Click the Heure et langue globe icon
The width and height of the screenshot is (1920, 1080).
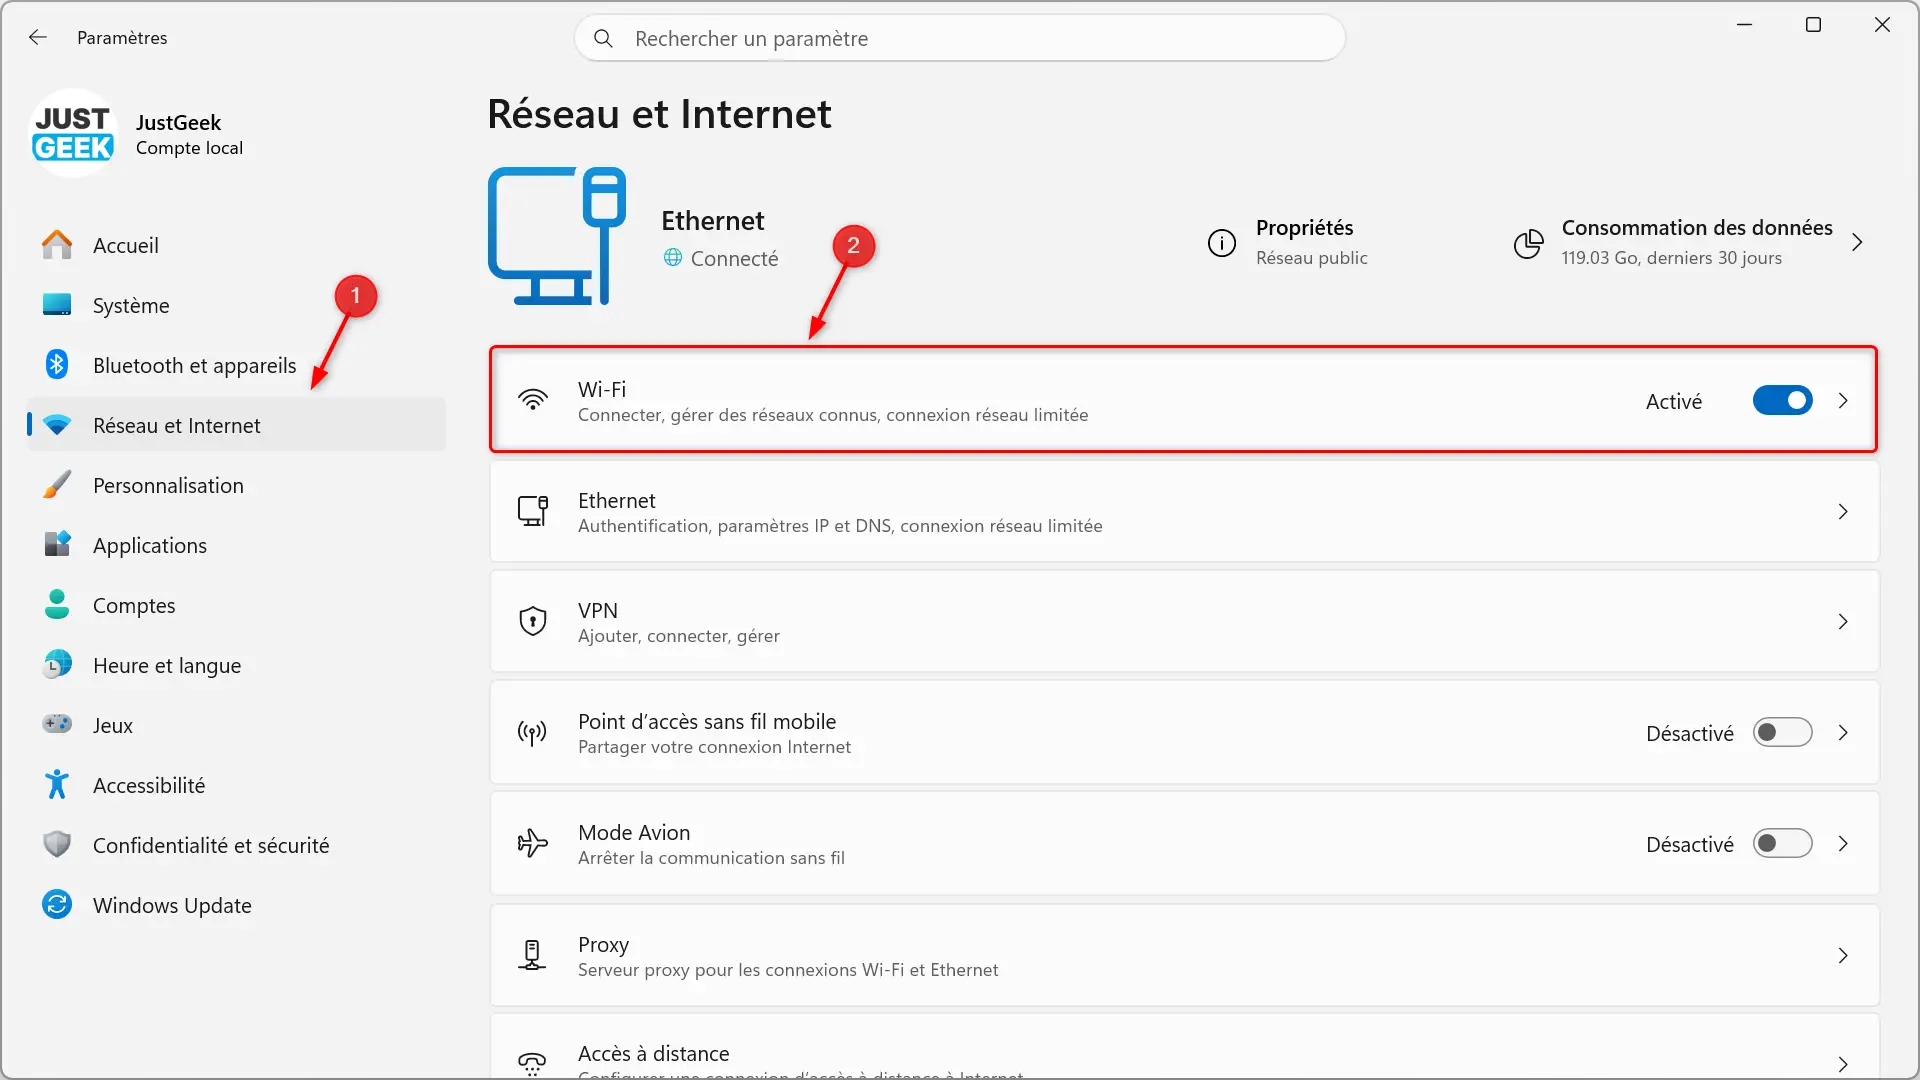[x=57, y=665]
